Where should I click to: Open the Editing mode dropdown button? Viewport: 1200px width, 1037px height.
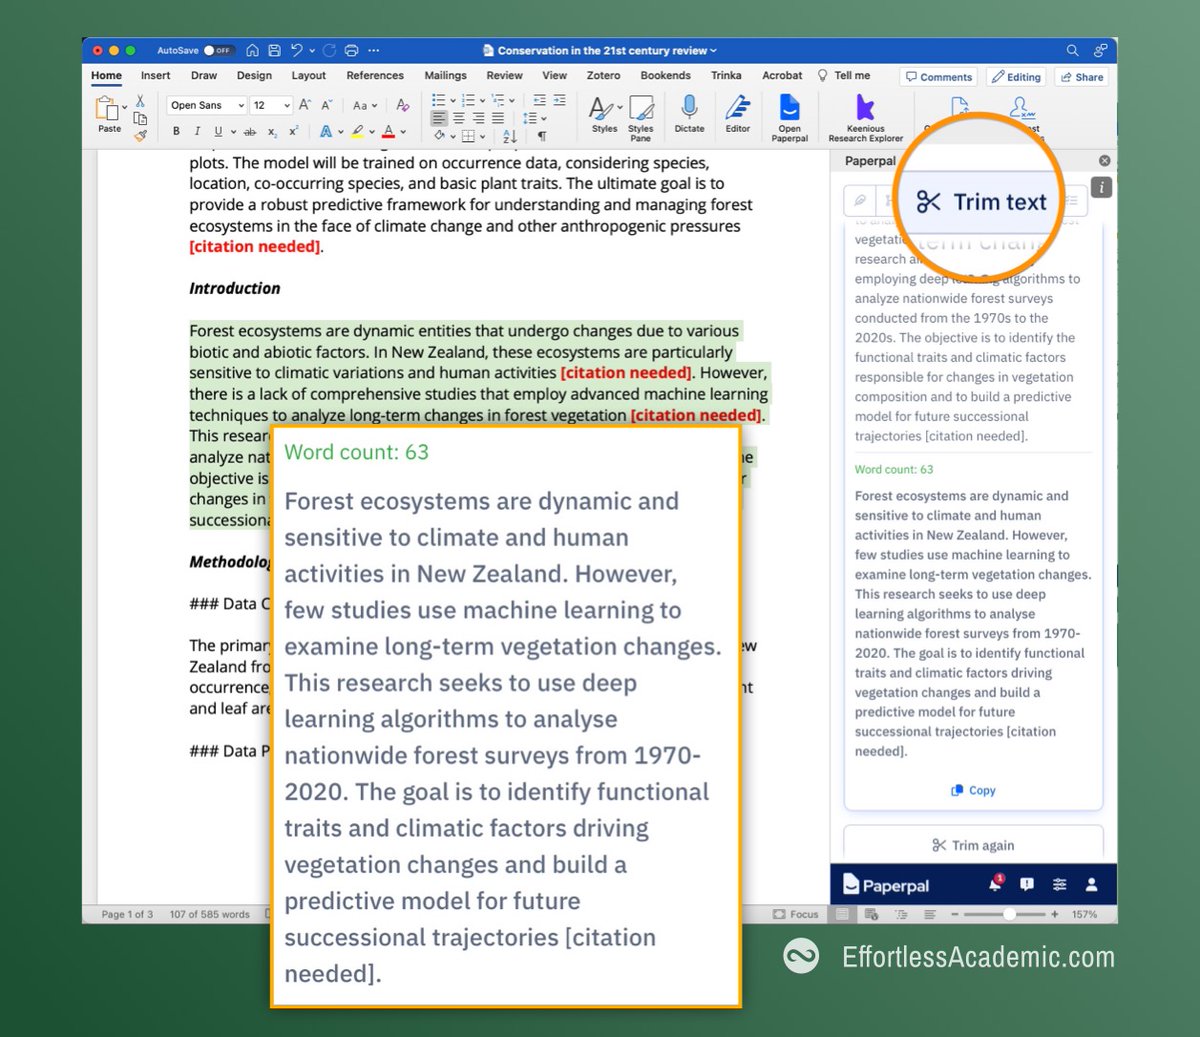point(1016,77)
